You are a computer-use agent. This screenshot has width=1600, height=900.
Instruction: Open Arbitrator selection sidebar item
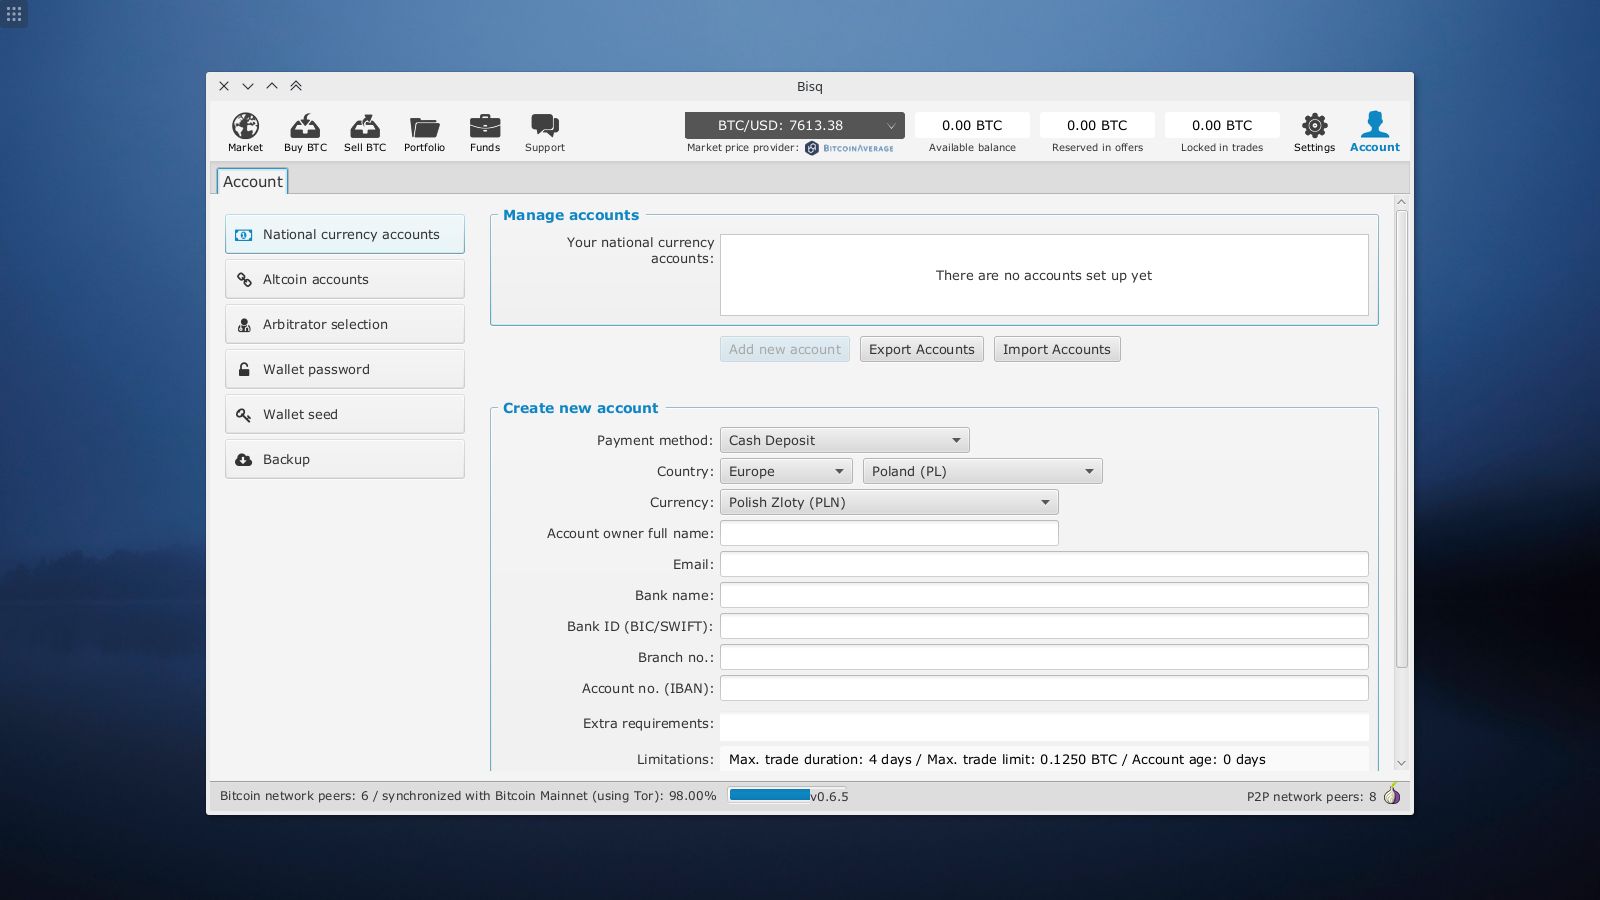[x=345, y=324]
